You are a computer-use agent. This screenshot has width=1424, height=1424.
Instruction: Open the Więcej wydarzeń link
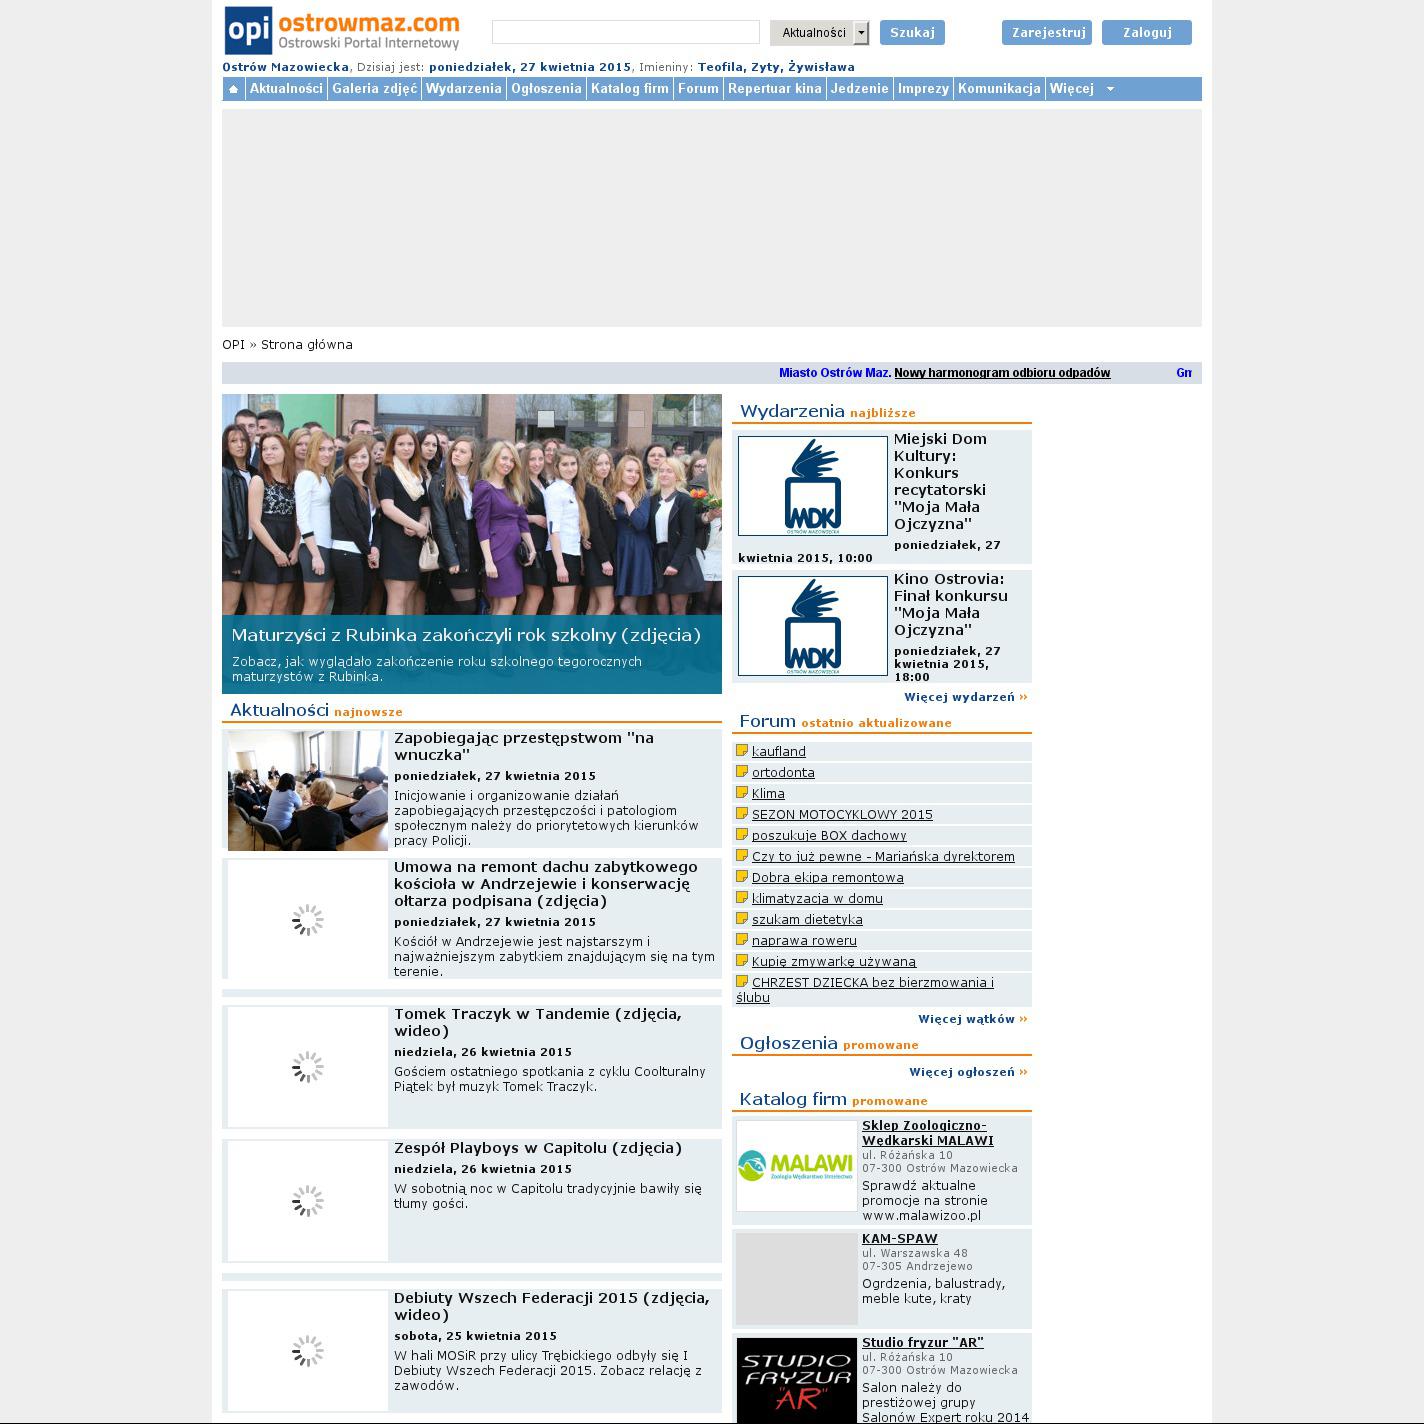[965, 697]
